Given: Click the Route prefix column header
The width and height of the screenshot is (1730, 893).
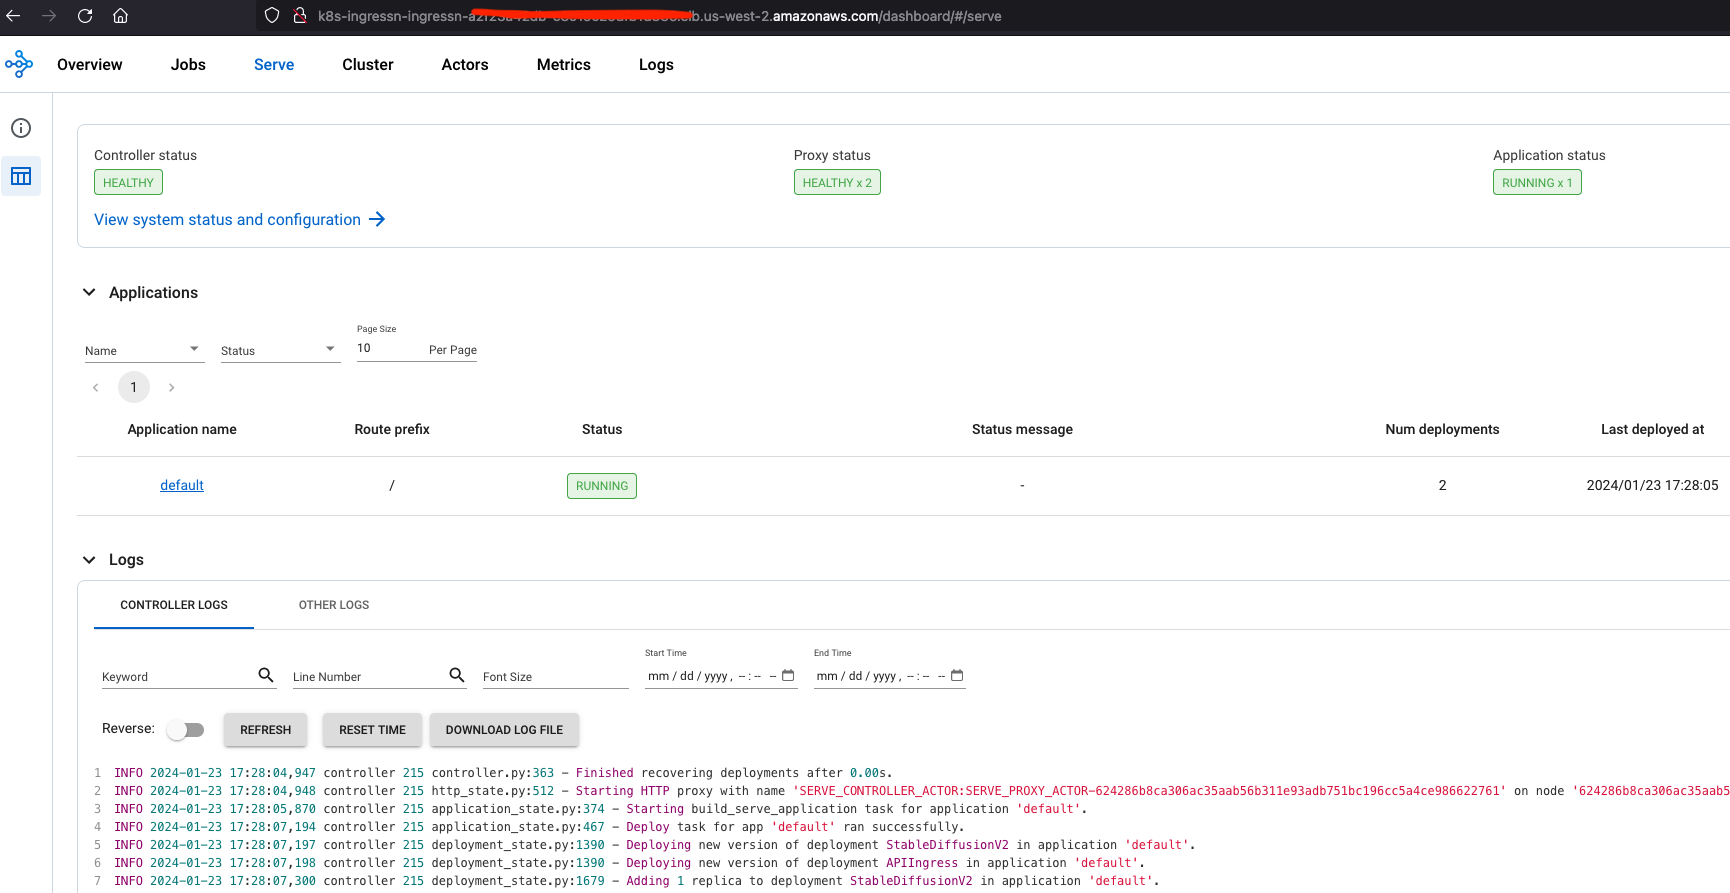Looking at the screenshot, I should (392, 429).
